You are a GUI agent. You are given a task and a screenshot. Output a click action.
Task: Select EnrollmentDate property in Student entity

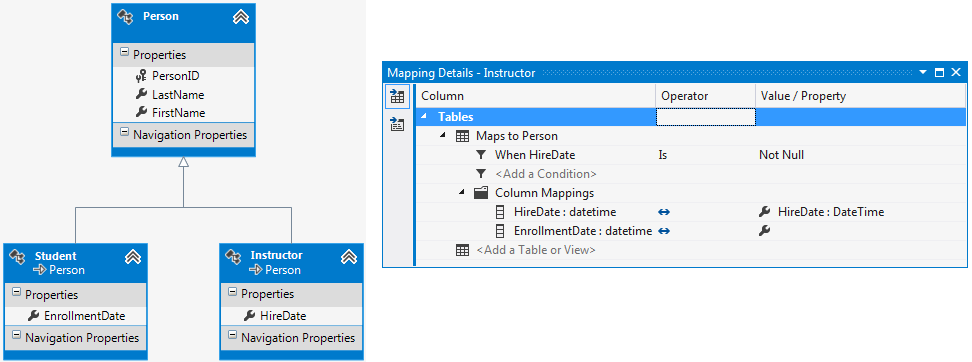[84, 316]
